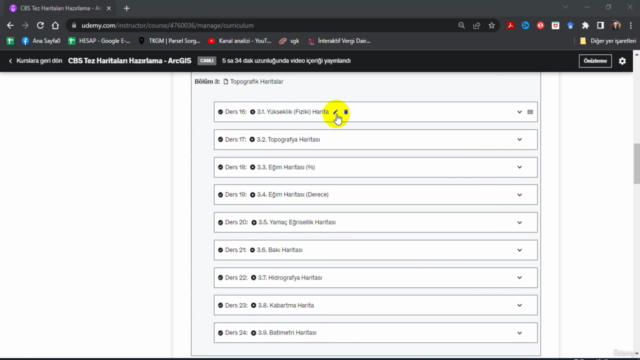Click the blue shield extension icon
The width and height of the screenshot is (640, 360).
(x=570, y=25)
